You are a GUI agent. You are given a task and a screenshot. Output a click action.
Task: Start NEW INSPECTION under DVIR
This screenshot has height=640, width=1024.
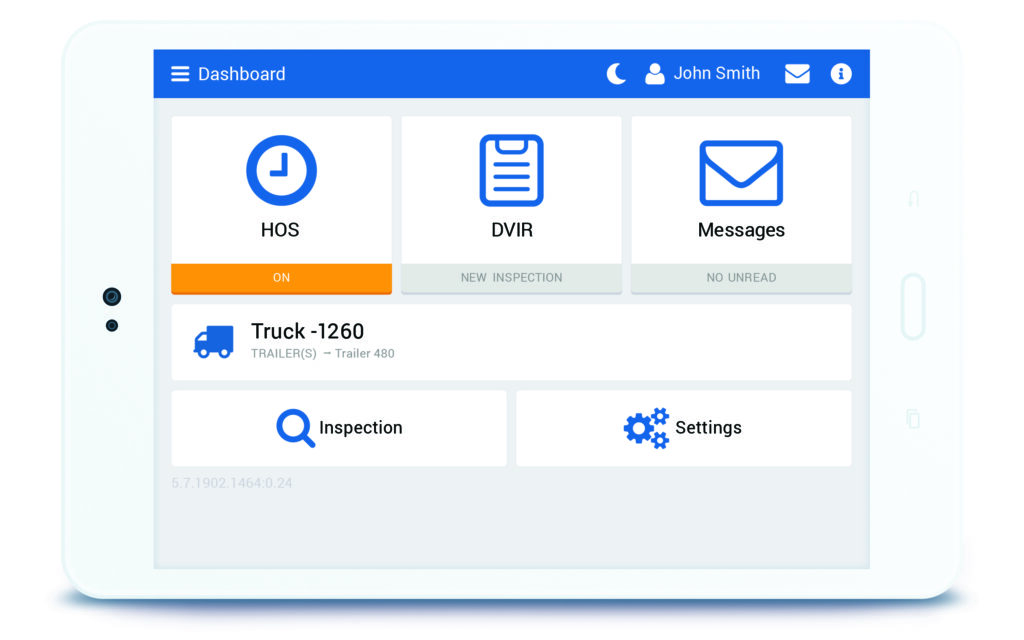511,278
